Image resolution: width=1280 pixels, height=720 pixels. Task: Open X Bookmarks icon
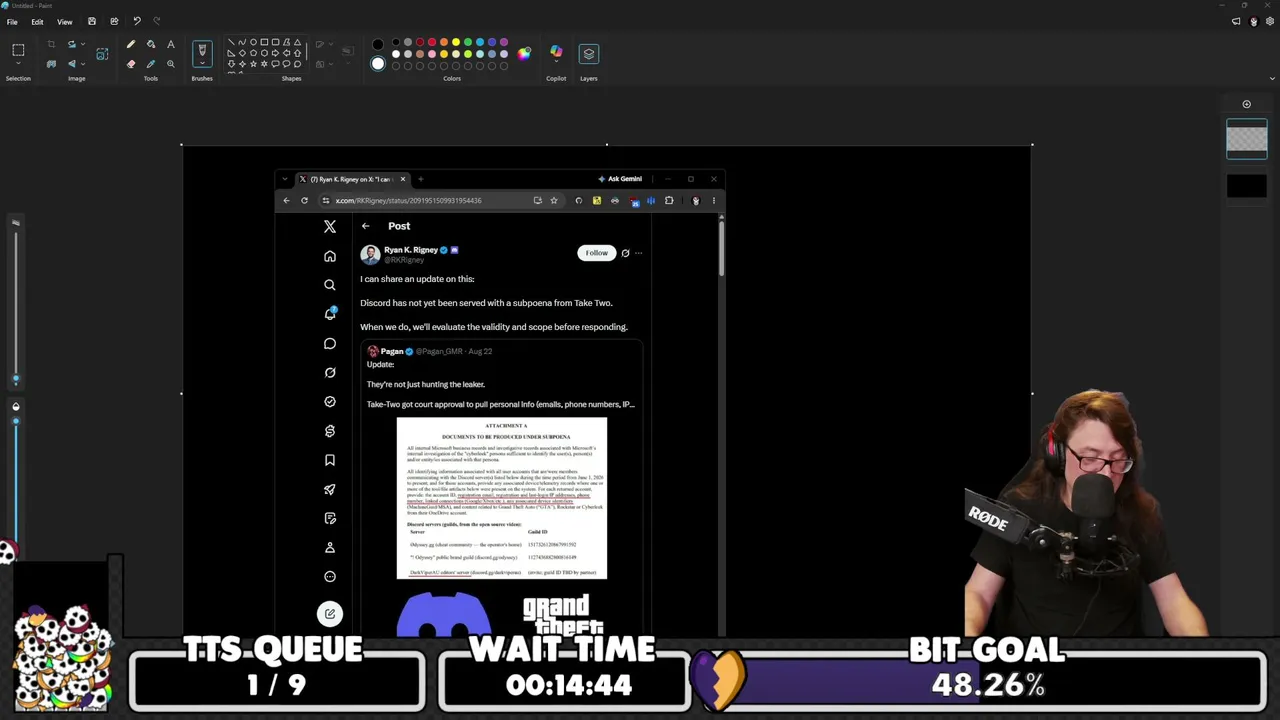pyautogui.click(x=330, y=460)
